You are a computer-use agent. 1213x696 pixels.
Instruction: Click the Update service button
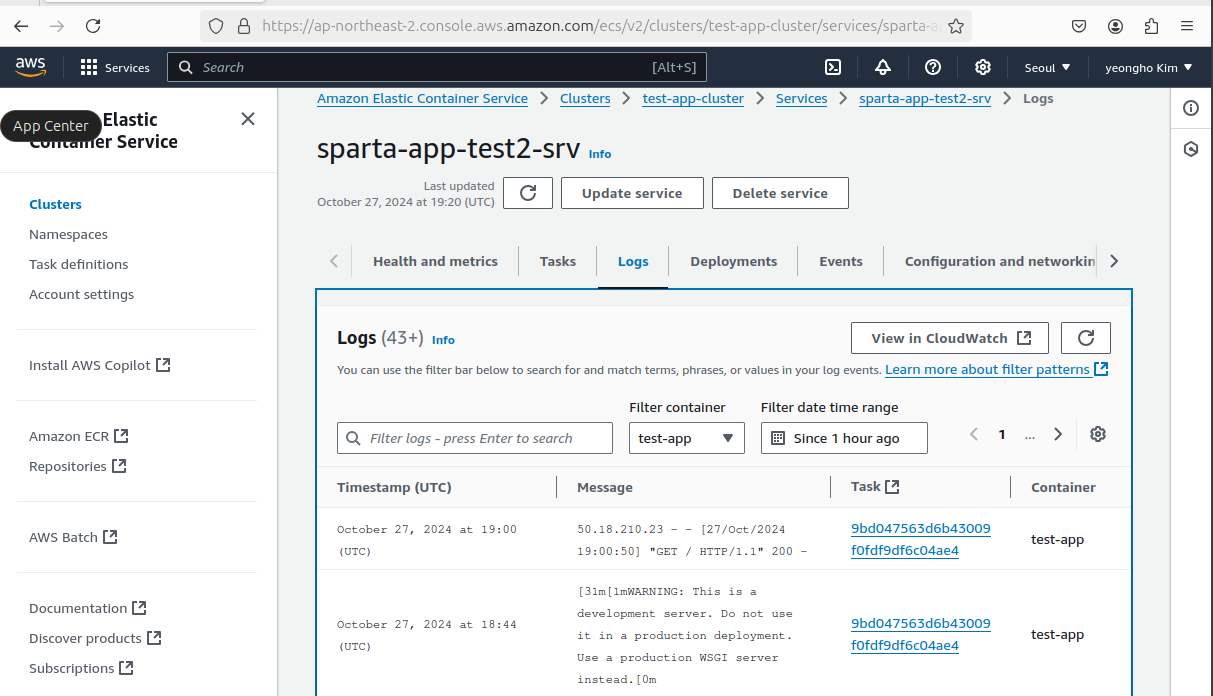(632, 193)
